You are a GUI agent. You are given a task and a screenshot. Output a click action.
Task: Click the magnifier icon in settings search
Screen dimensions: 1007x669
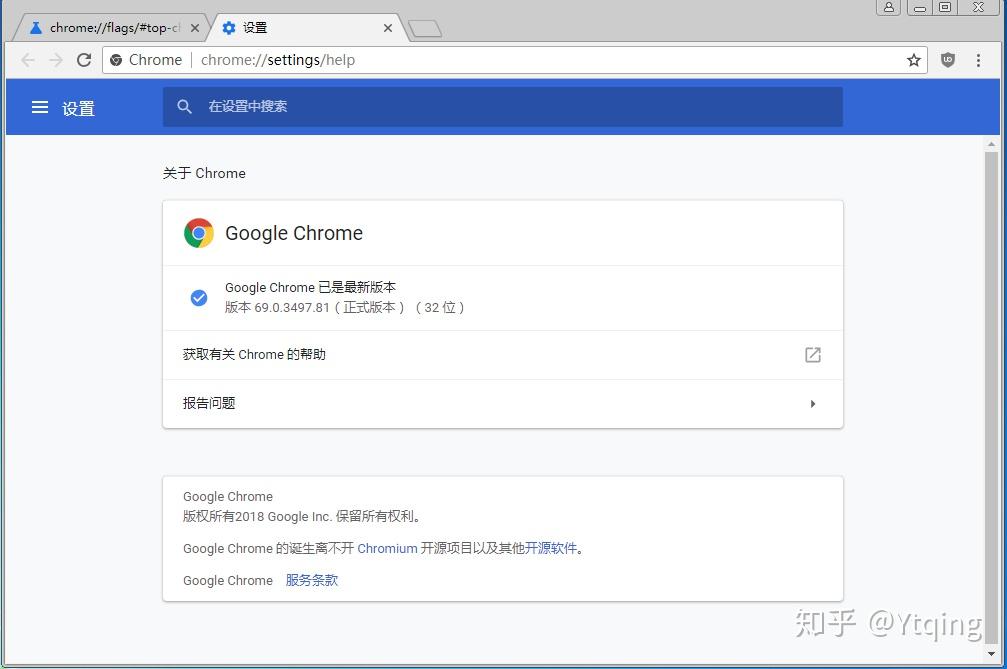coord(184,107)
